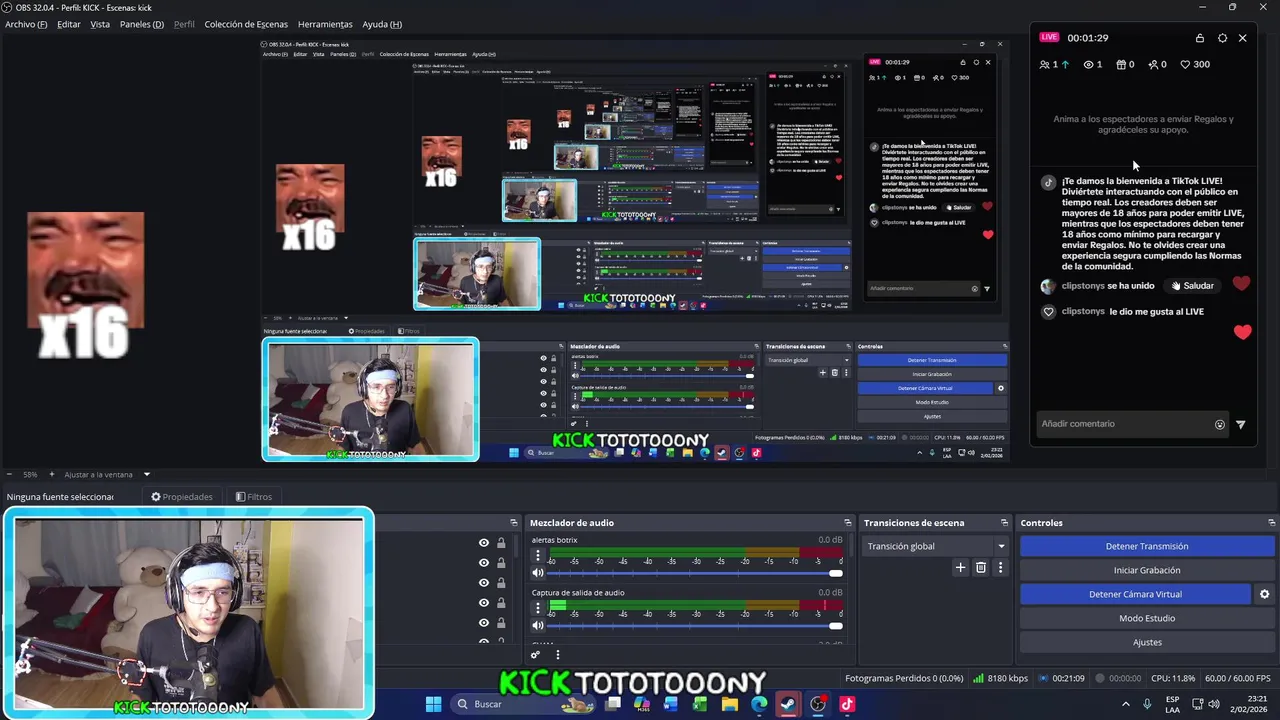
Task: Open the Editar menu
Action: [69, 24]
